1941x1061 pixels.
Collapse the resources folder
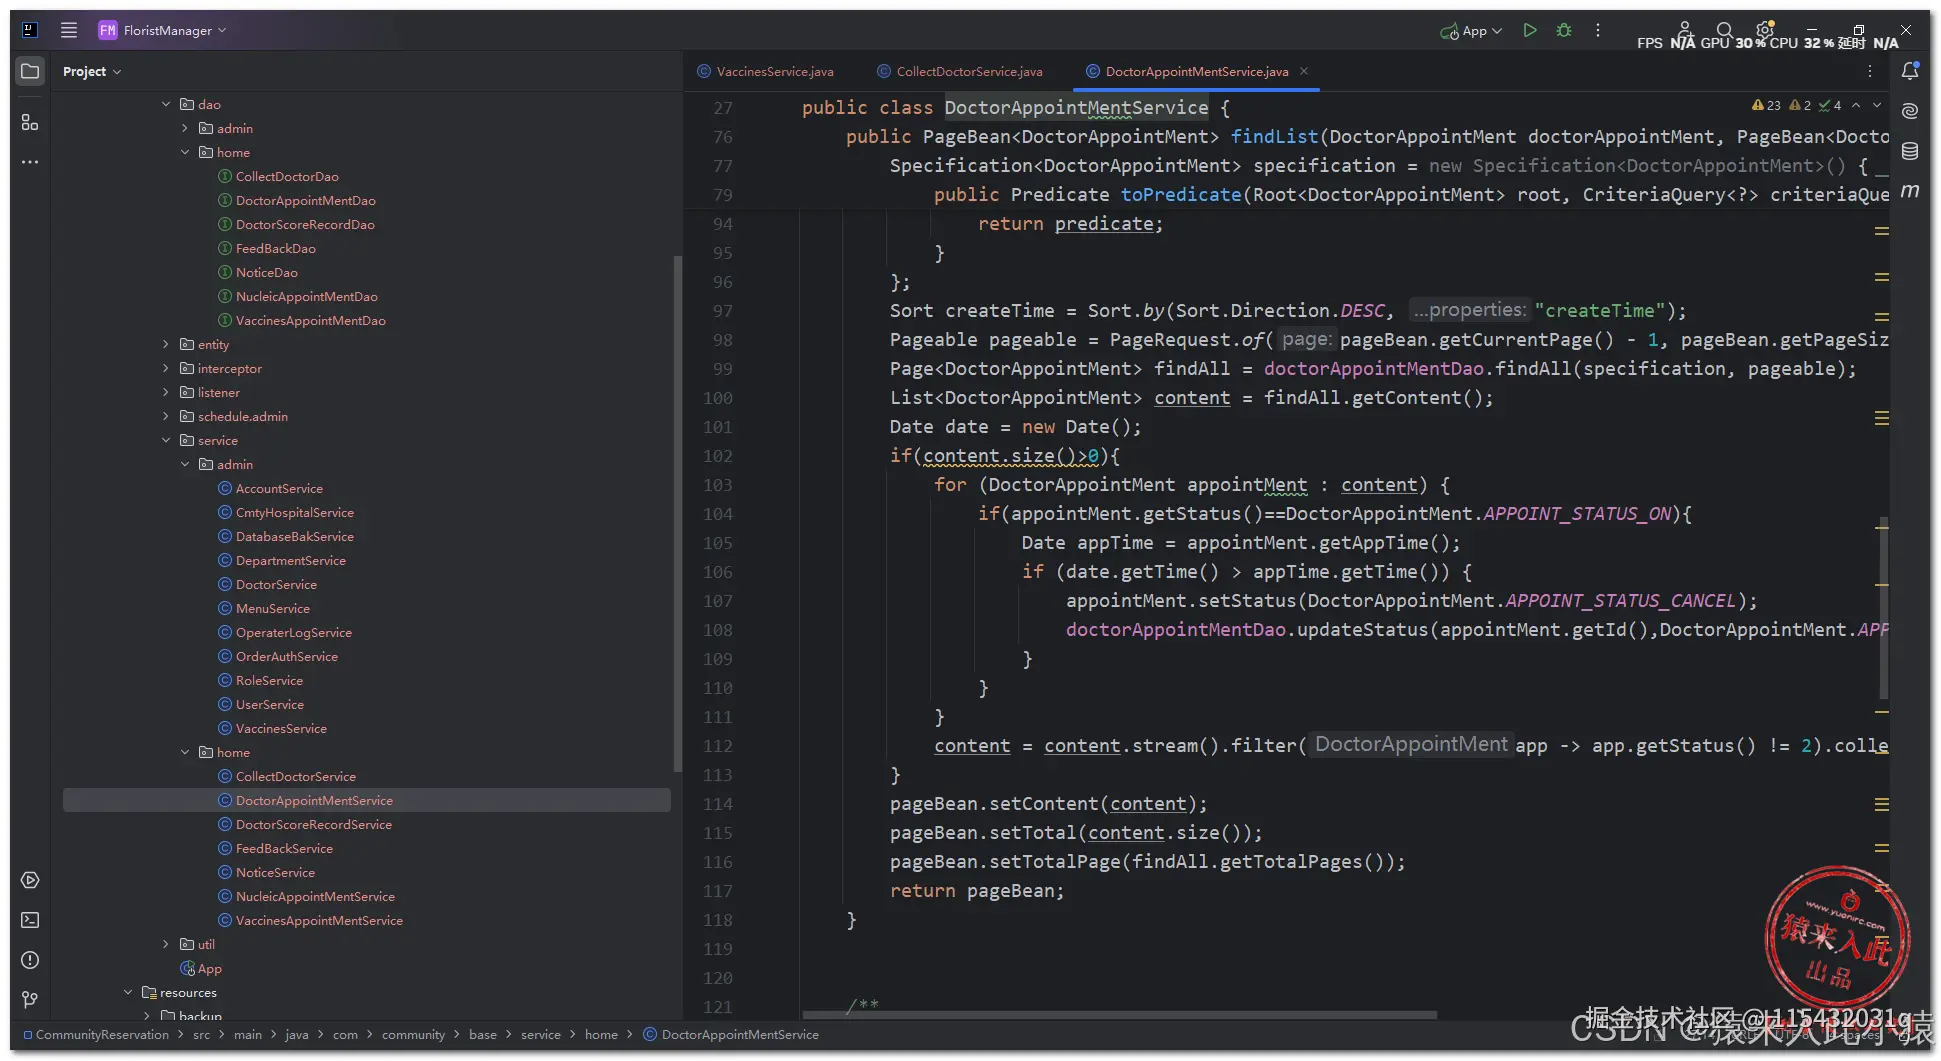pyautogui.click(x=128, y=992)
